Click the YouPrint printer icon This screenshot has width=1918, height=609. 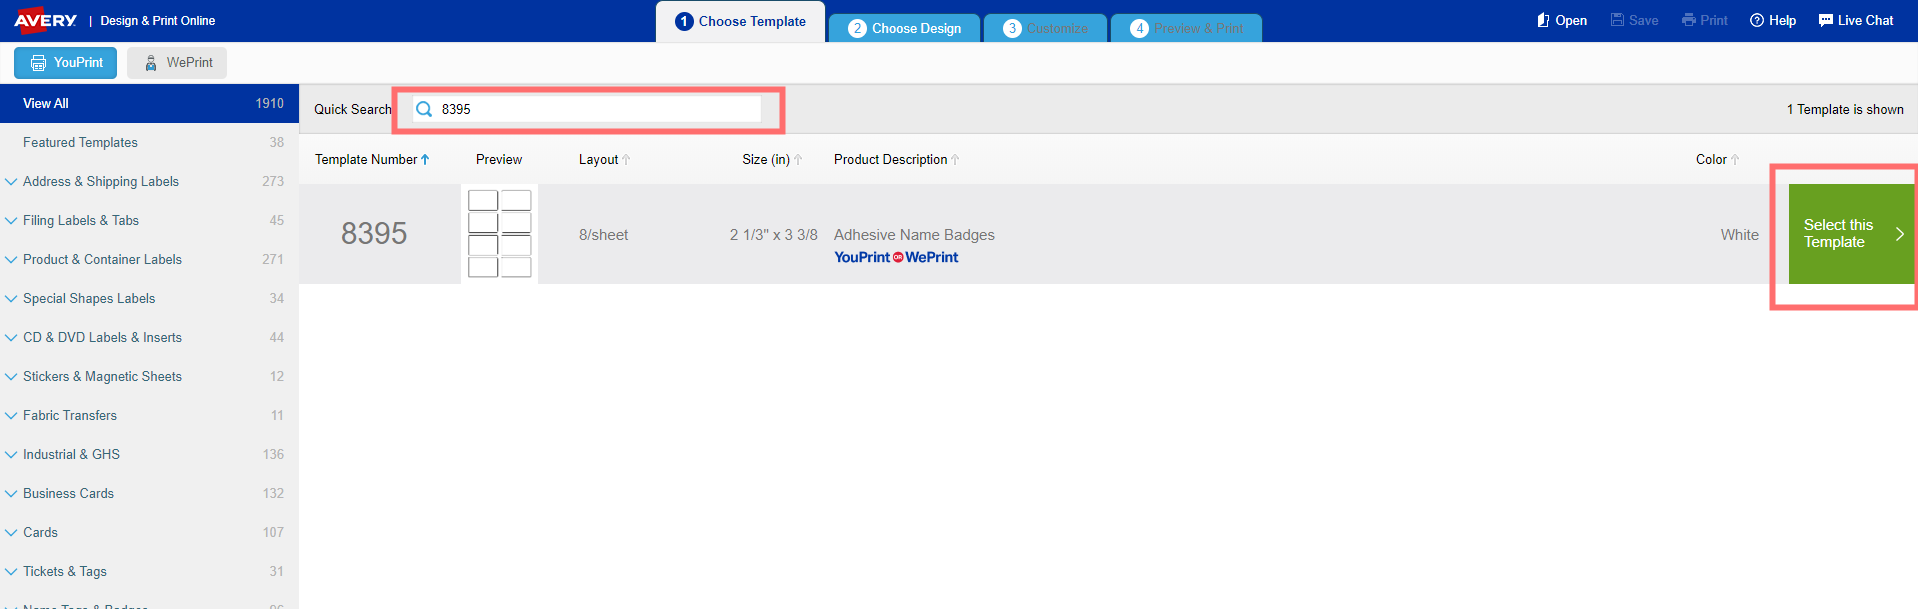point(38,63)
